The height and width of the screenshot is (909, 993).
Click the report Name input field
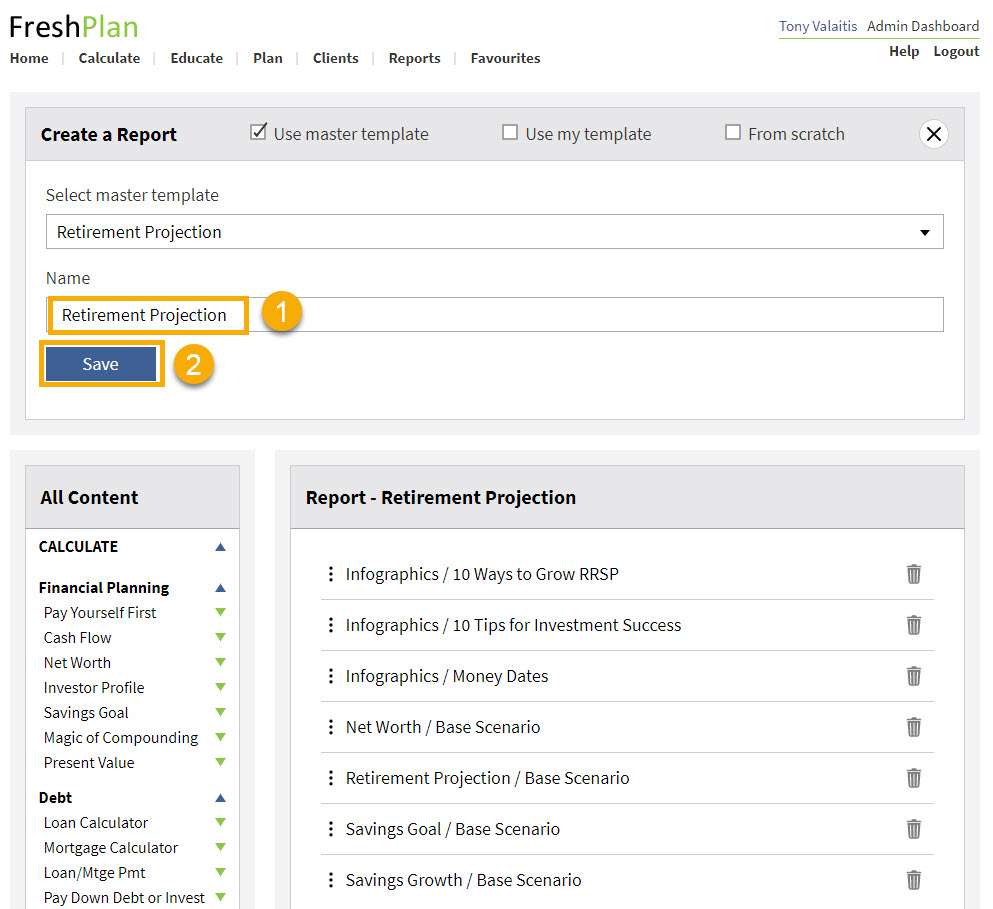[495, 315]
